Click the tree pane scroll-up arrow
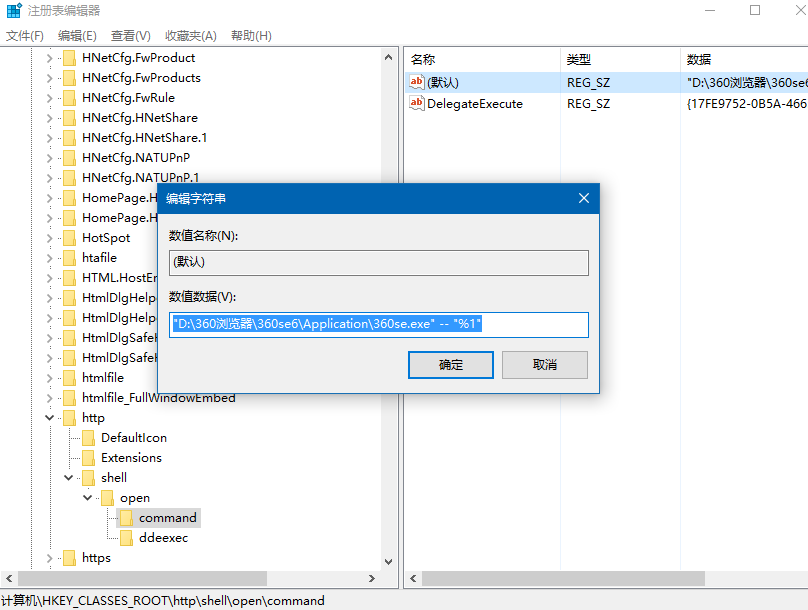The height and width of the screenshot is (610, 808). coord(389,57)
